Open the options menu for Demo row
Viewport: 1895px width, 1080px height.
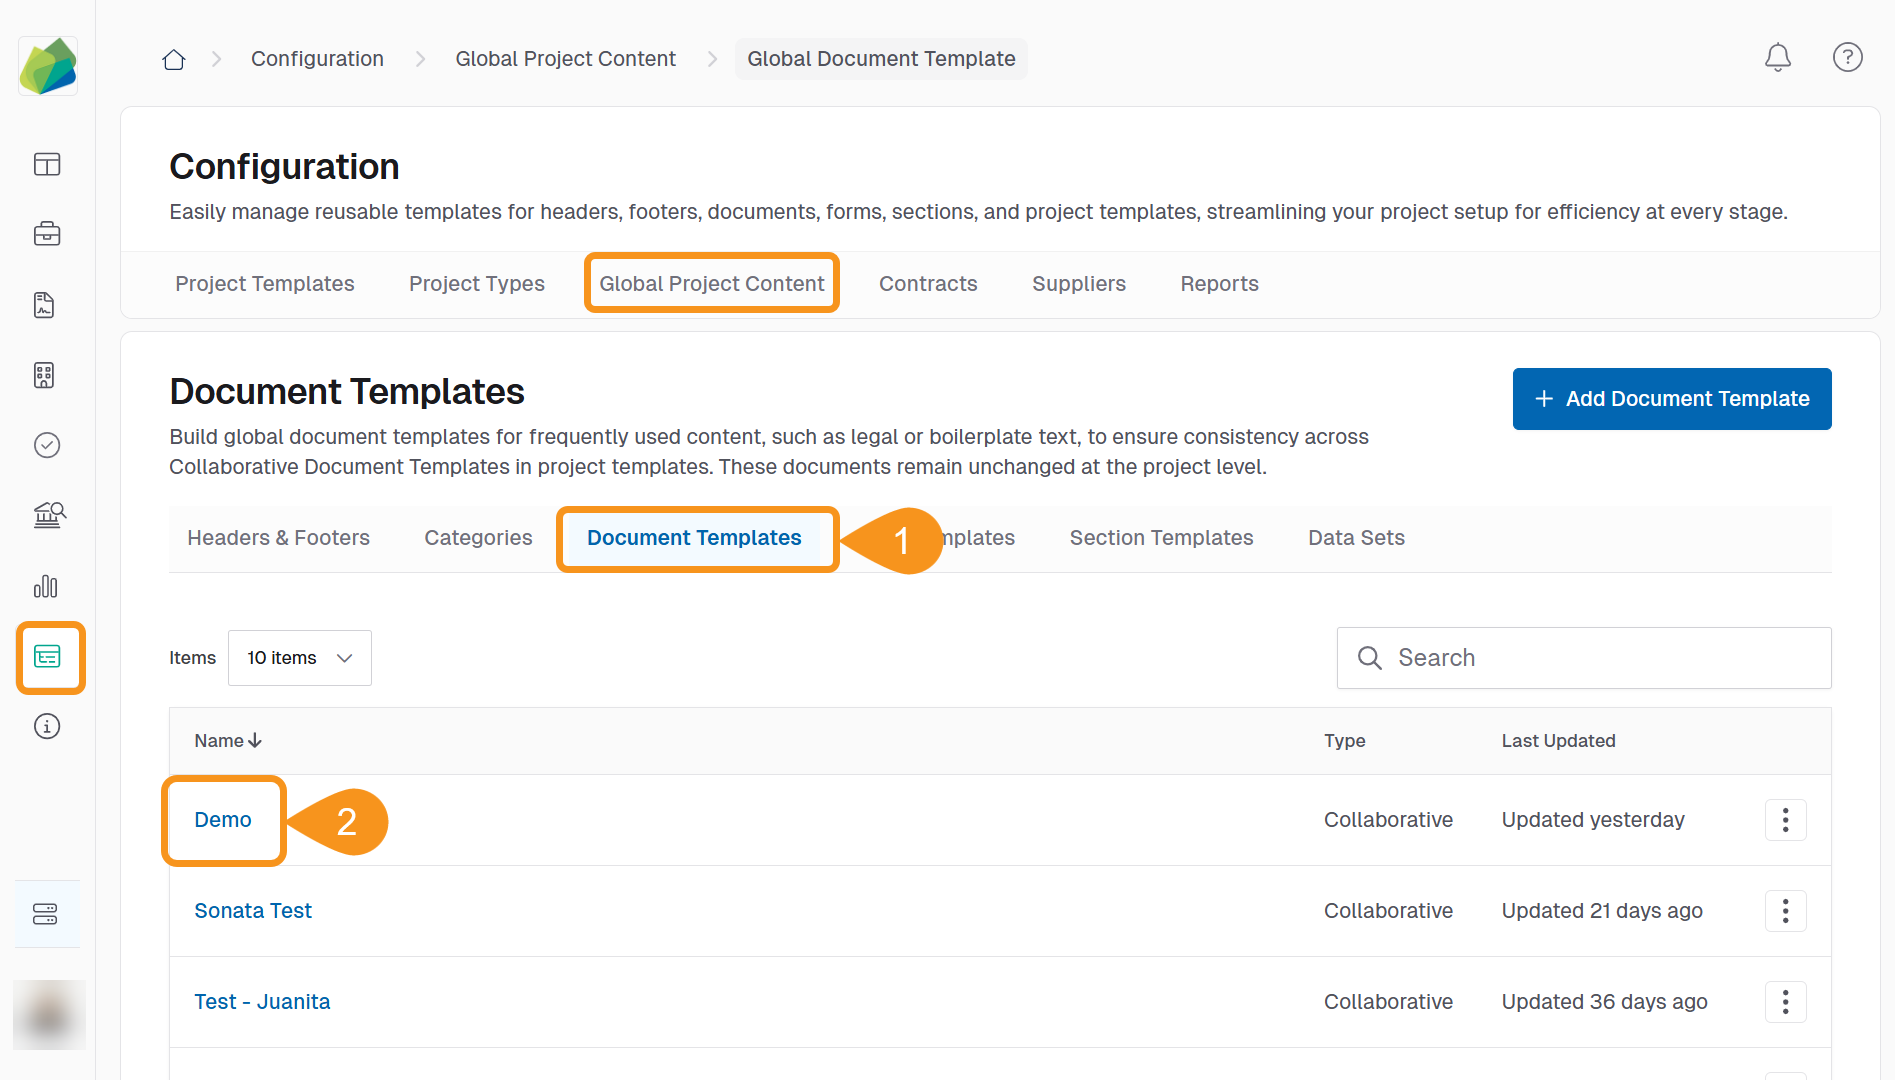(1785, 820)
